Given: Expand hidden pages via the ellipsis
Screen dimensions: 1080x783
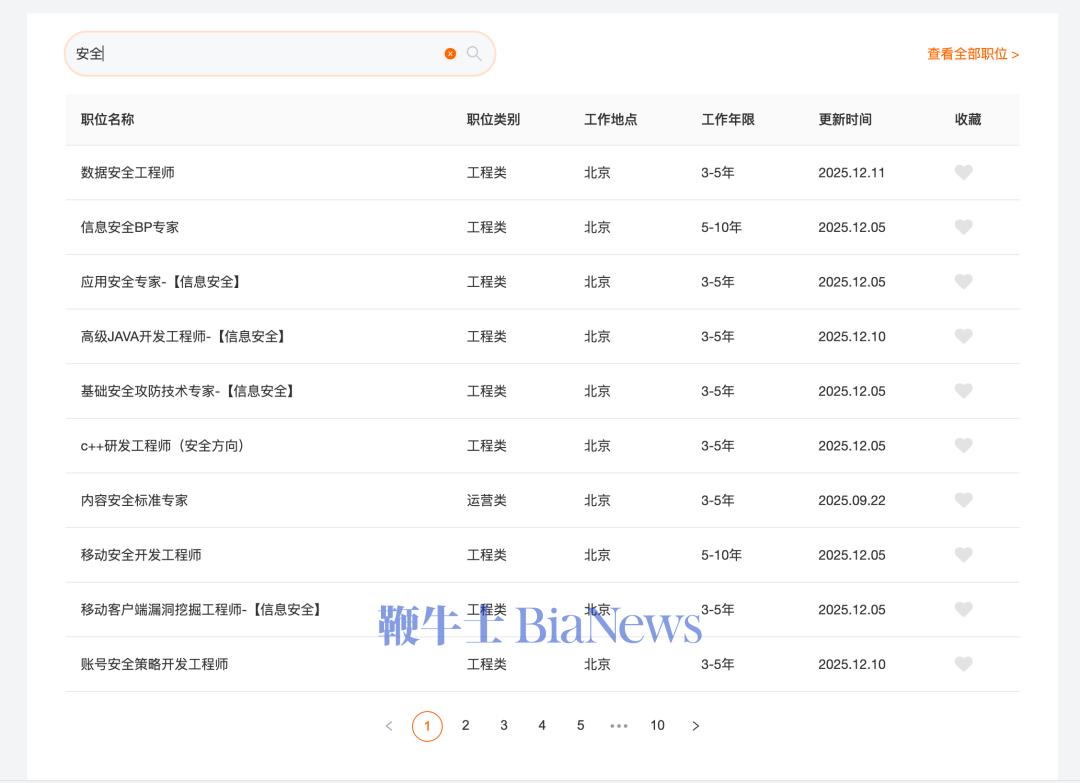Looking at the screenshot, I should coord(619,726).
